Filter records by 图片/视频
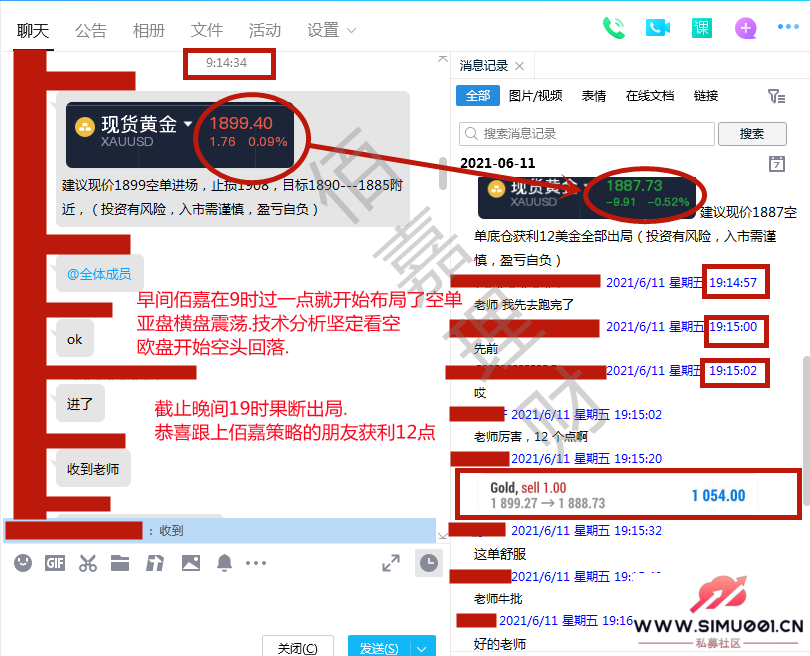Image resolution: width=810 pixels, height=656 pixels. point(535,96)
